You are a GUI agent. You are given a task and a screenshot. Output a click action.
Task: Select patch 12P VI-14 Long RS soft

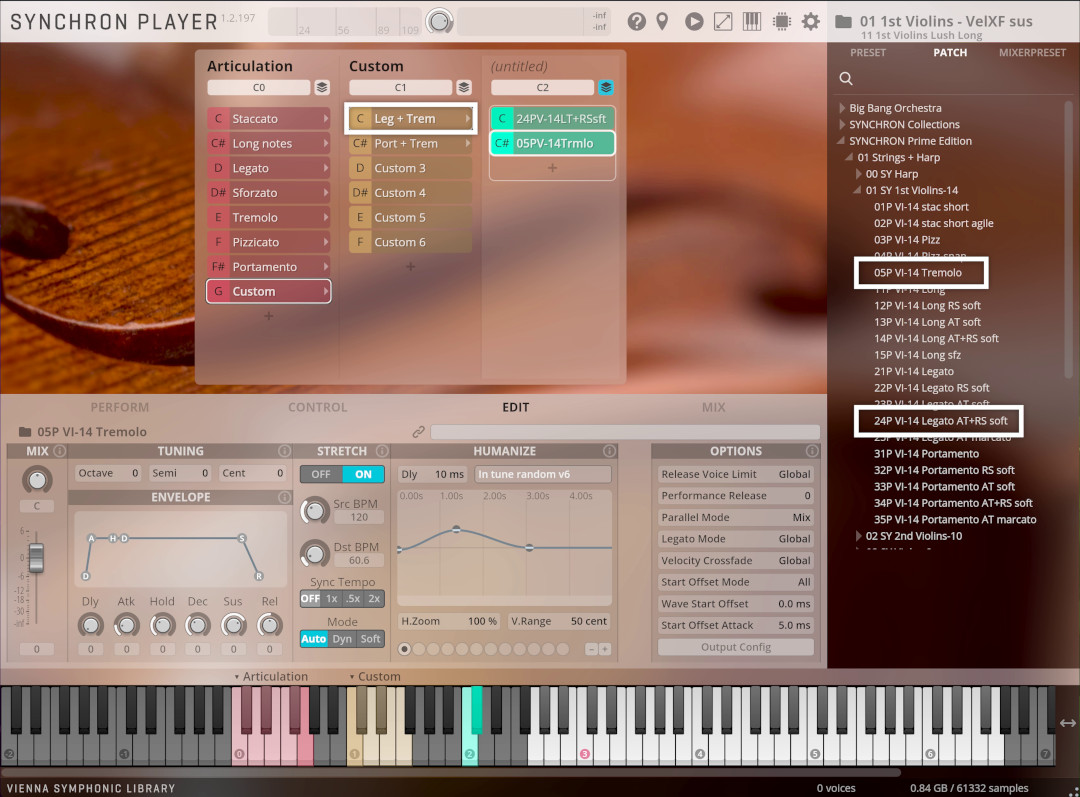[927, 305]
